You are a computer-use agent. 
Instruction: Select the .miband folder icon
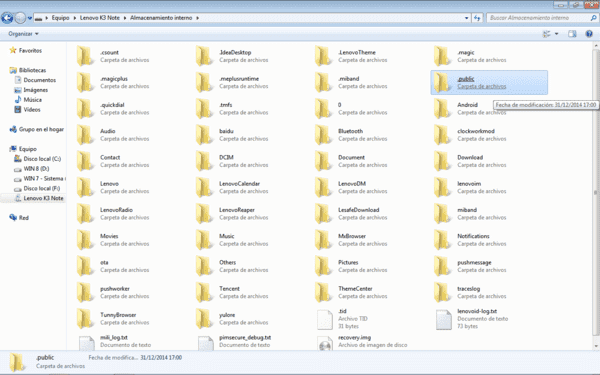(x=323, y=82)
